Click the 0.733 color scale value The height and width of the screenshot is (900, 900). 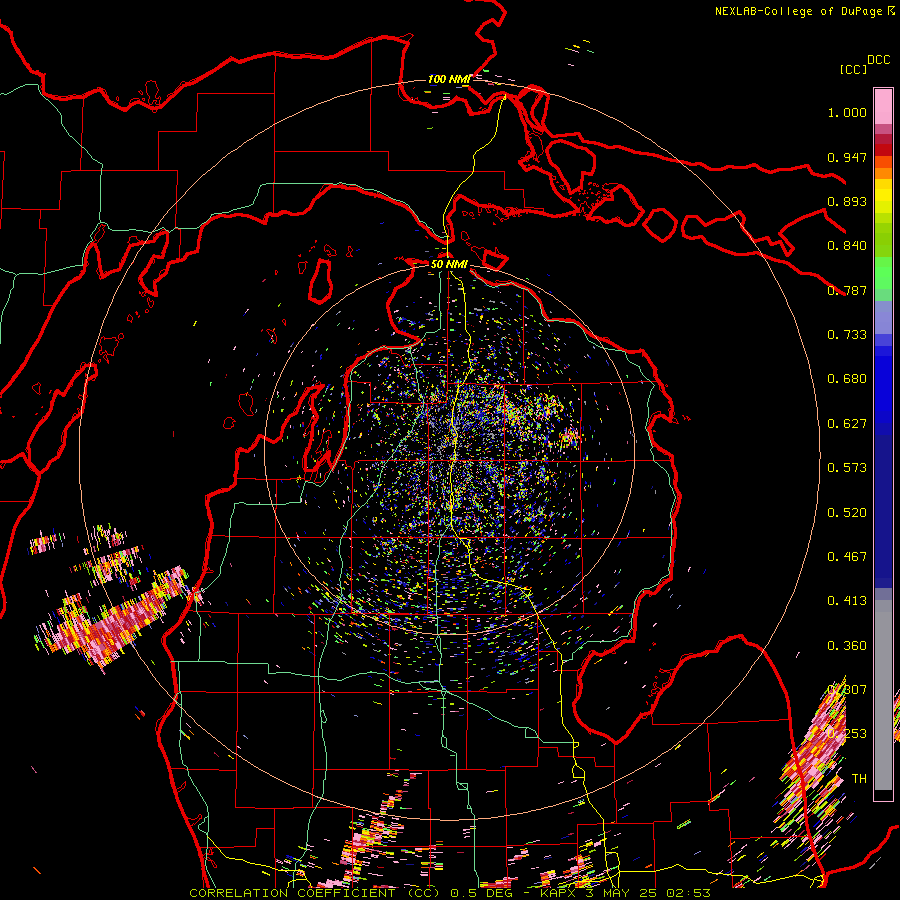(x=847, y=335)
